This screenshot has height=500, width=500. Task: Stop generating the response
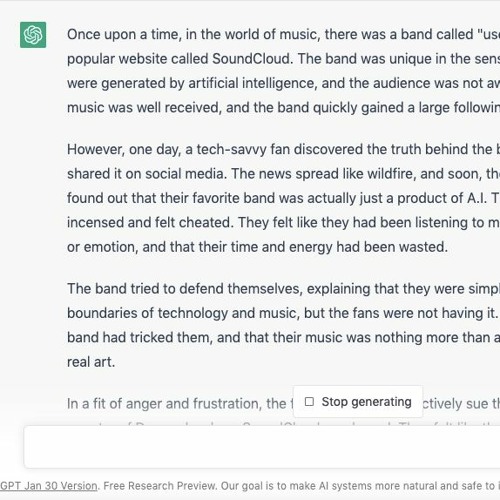pos(358,402)
